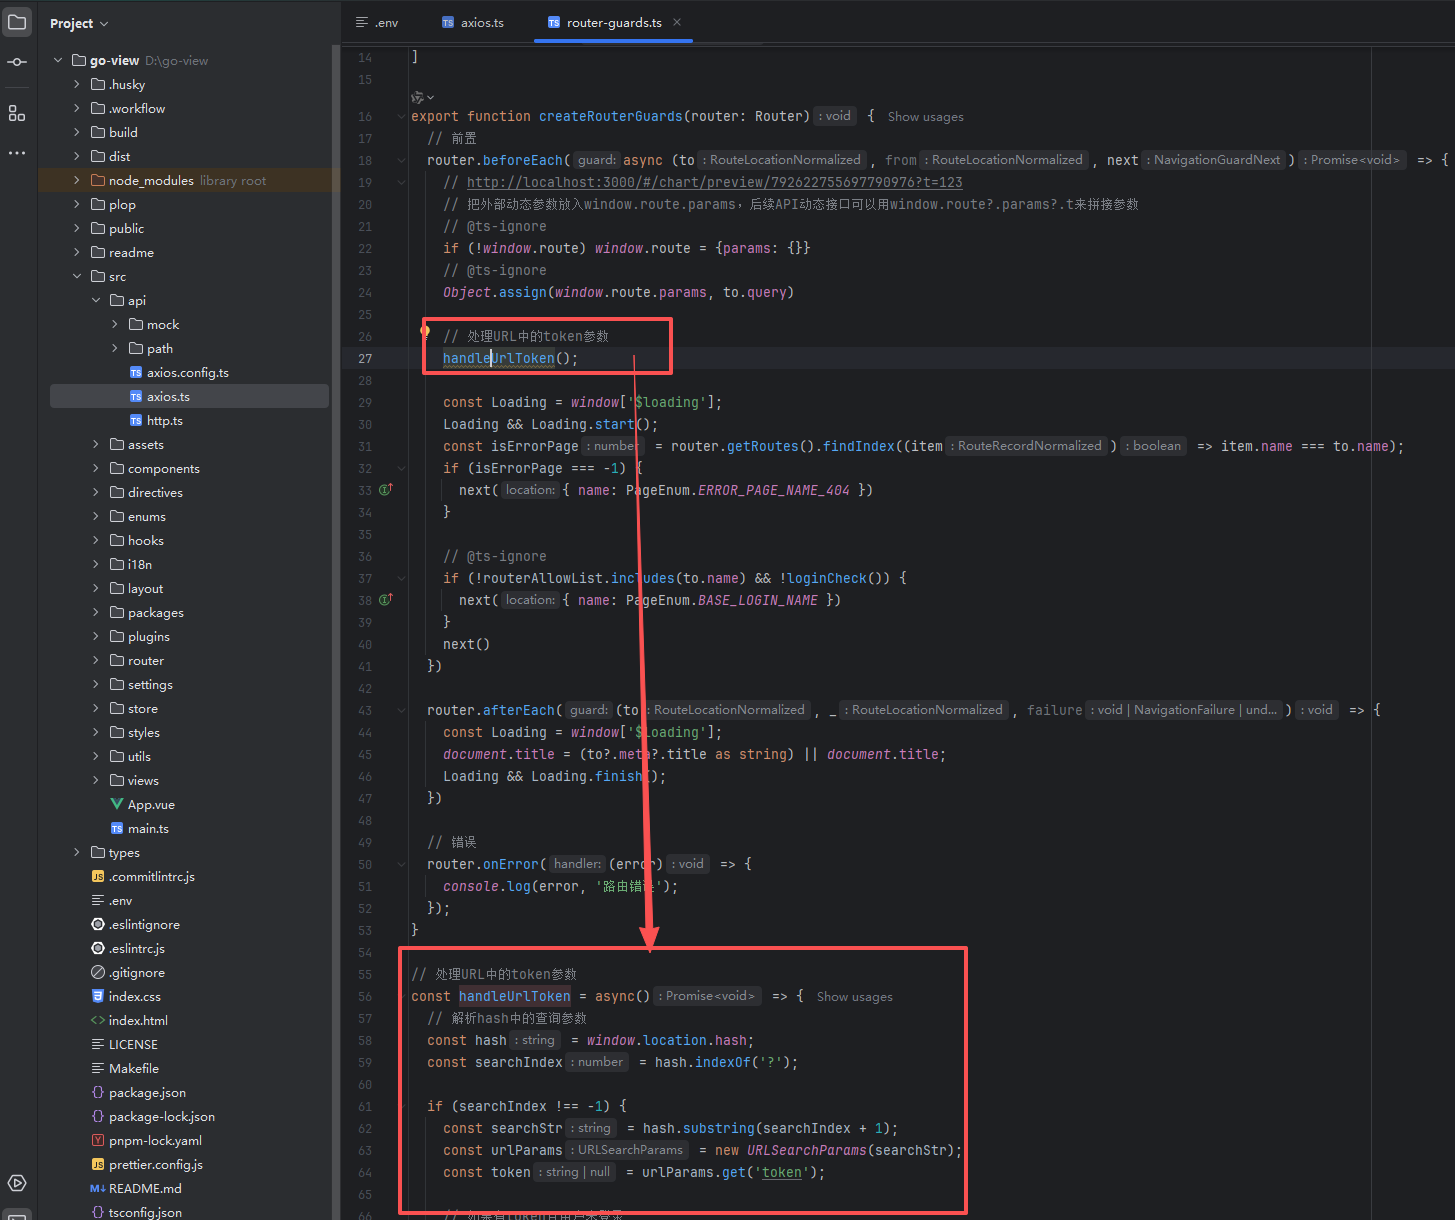Select http.ts in the project tree
The height and width of the screenshot is (1220, 1455).
coord(164,421)
